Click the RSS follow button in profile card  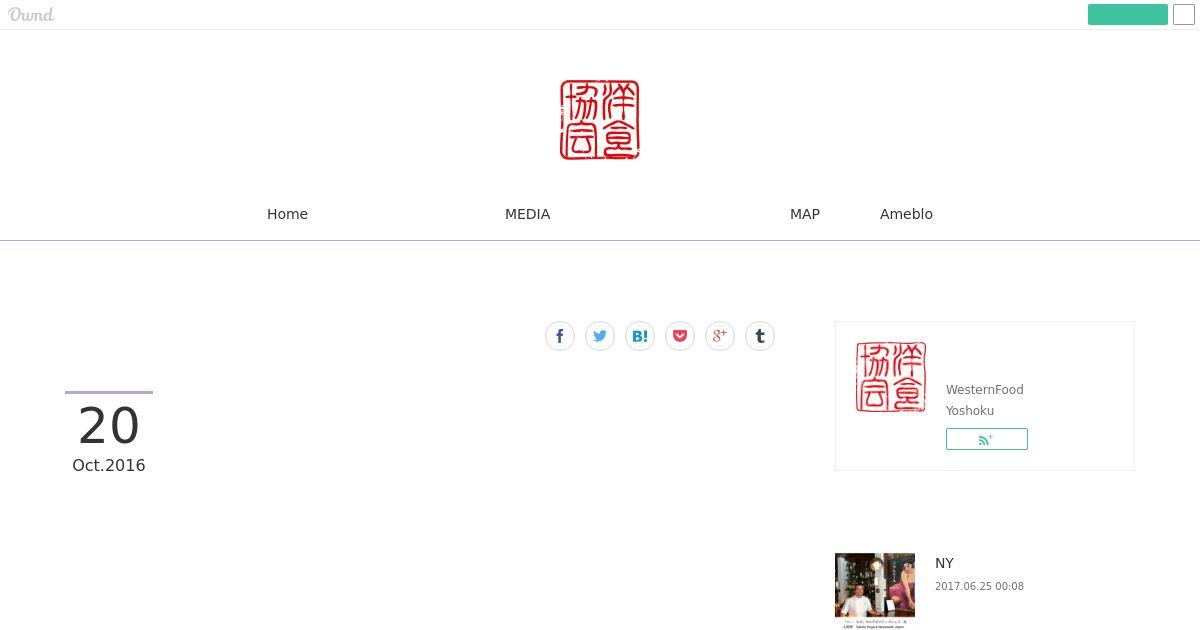point(987,439)
